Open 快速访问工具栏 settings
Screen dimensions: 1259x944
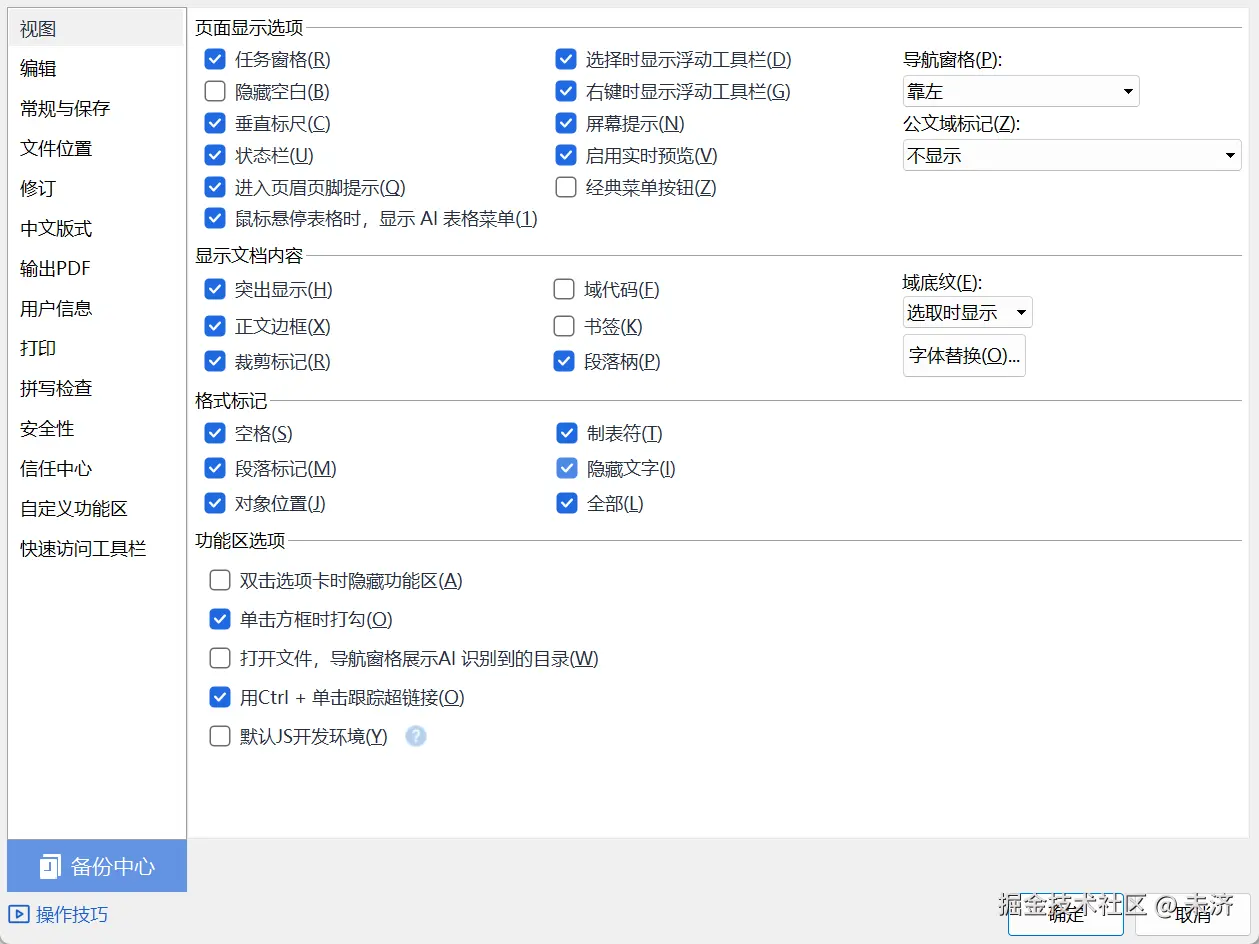(x=96, y=548)
